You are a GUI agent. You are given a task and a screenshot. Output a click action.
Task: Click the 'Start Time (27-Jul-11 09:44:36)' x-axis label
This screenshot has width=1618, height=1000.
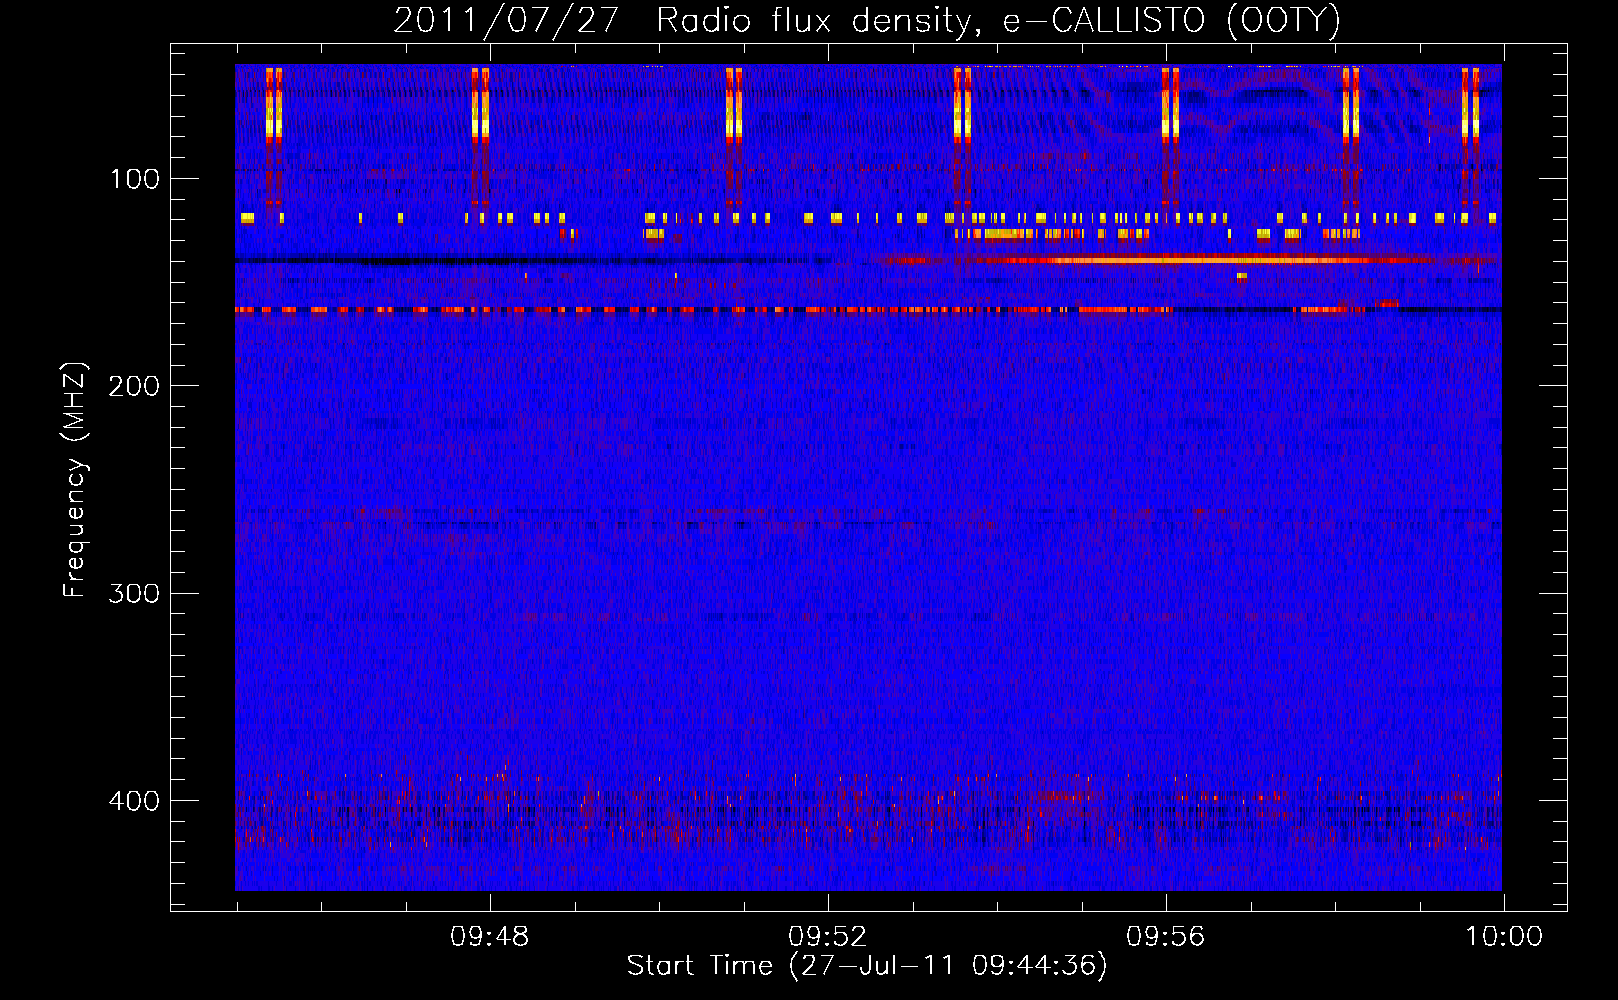click(867, 966)
